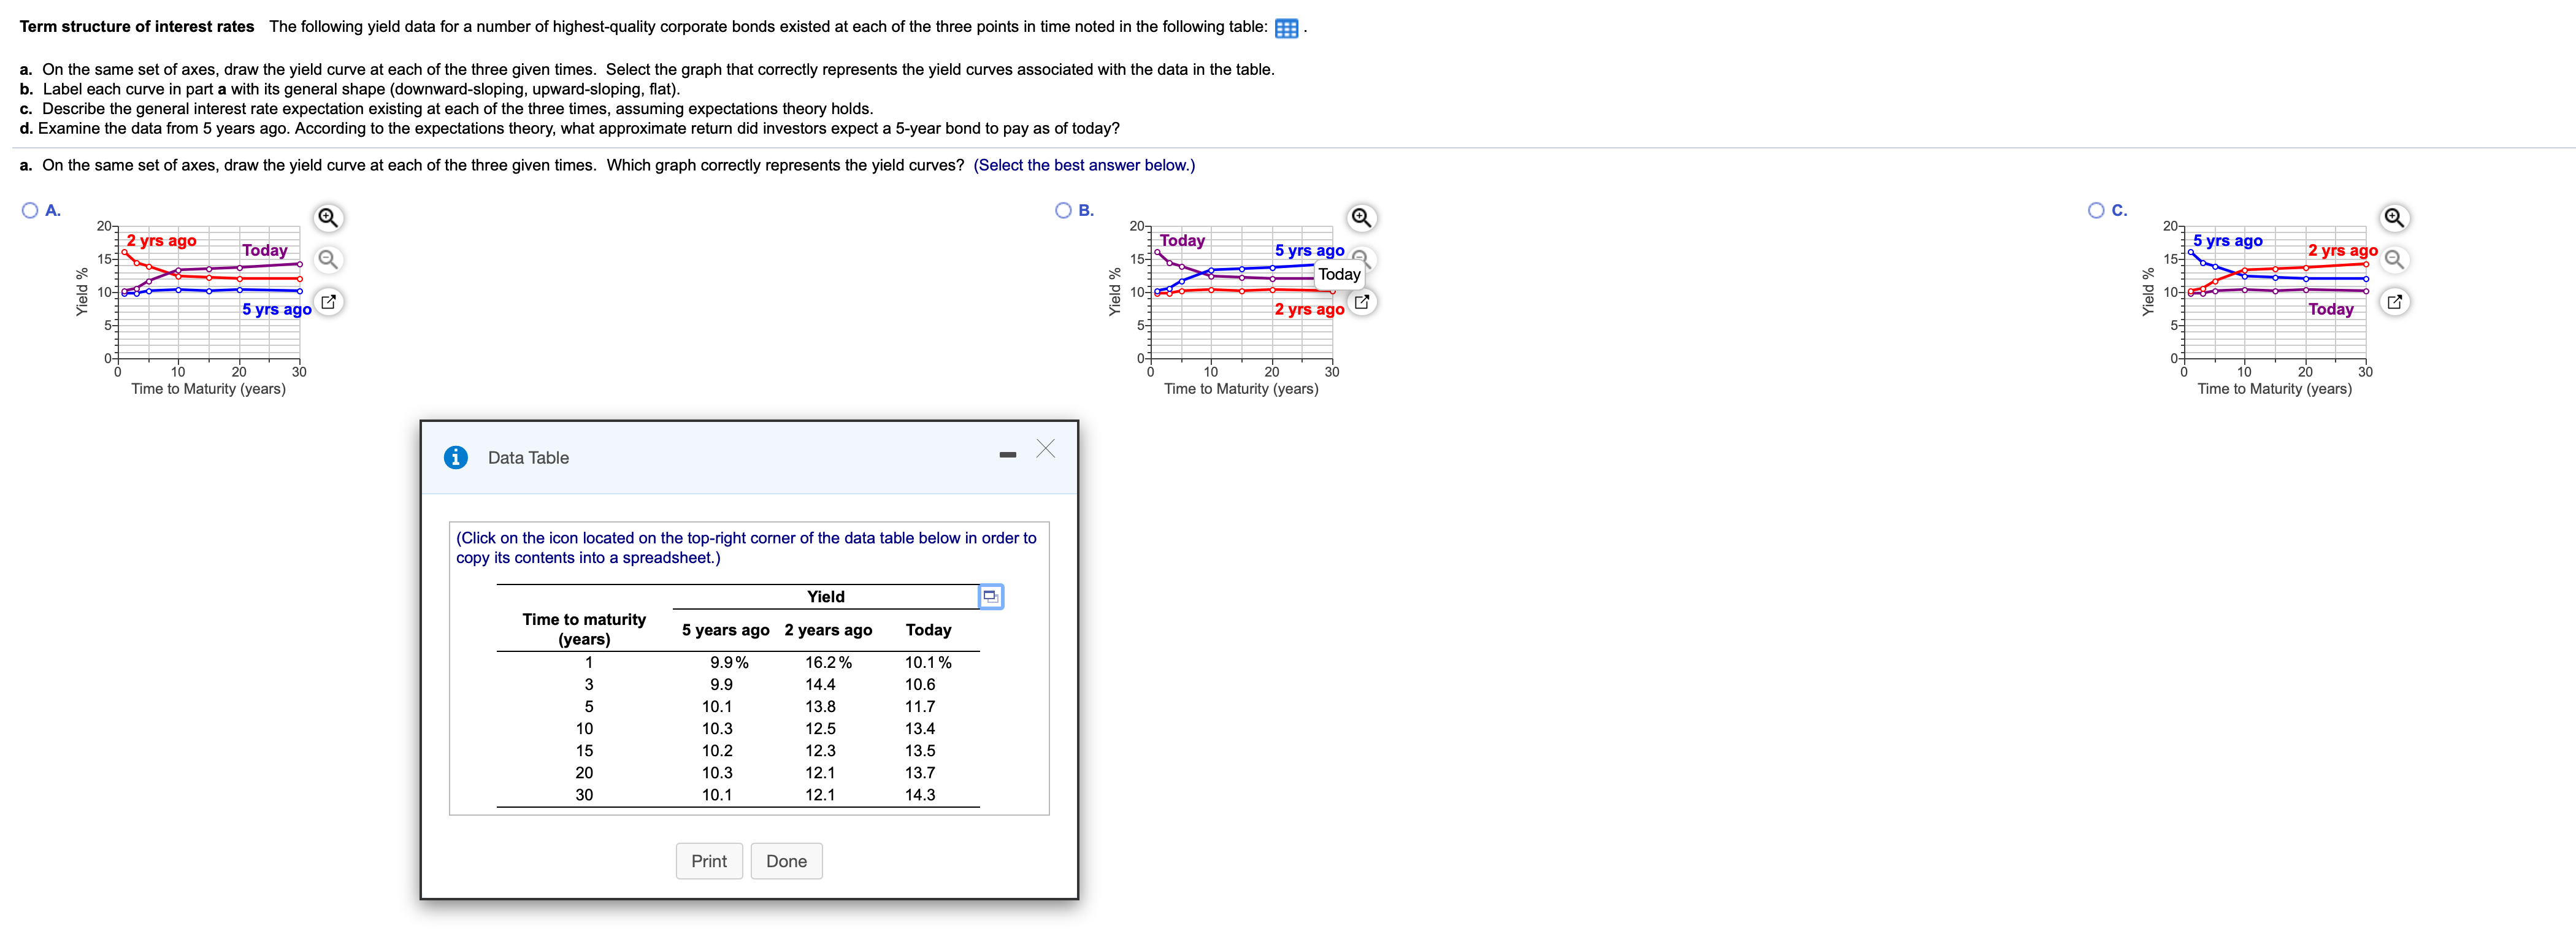Click the Yield column header in the table

tap(826, 596)
